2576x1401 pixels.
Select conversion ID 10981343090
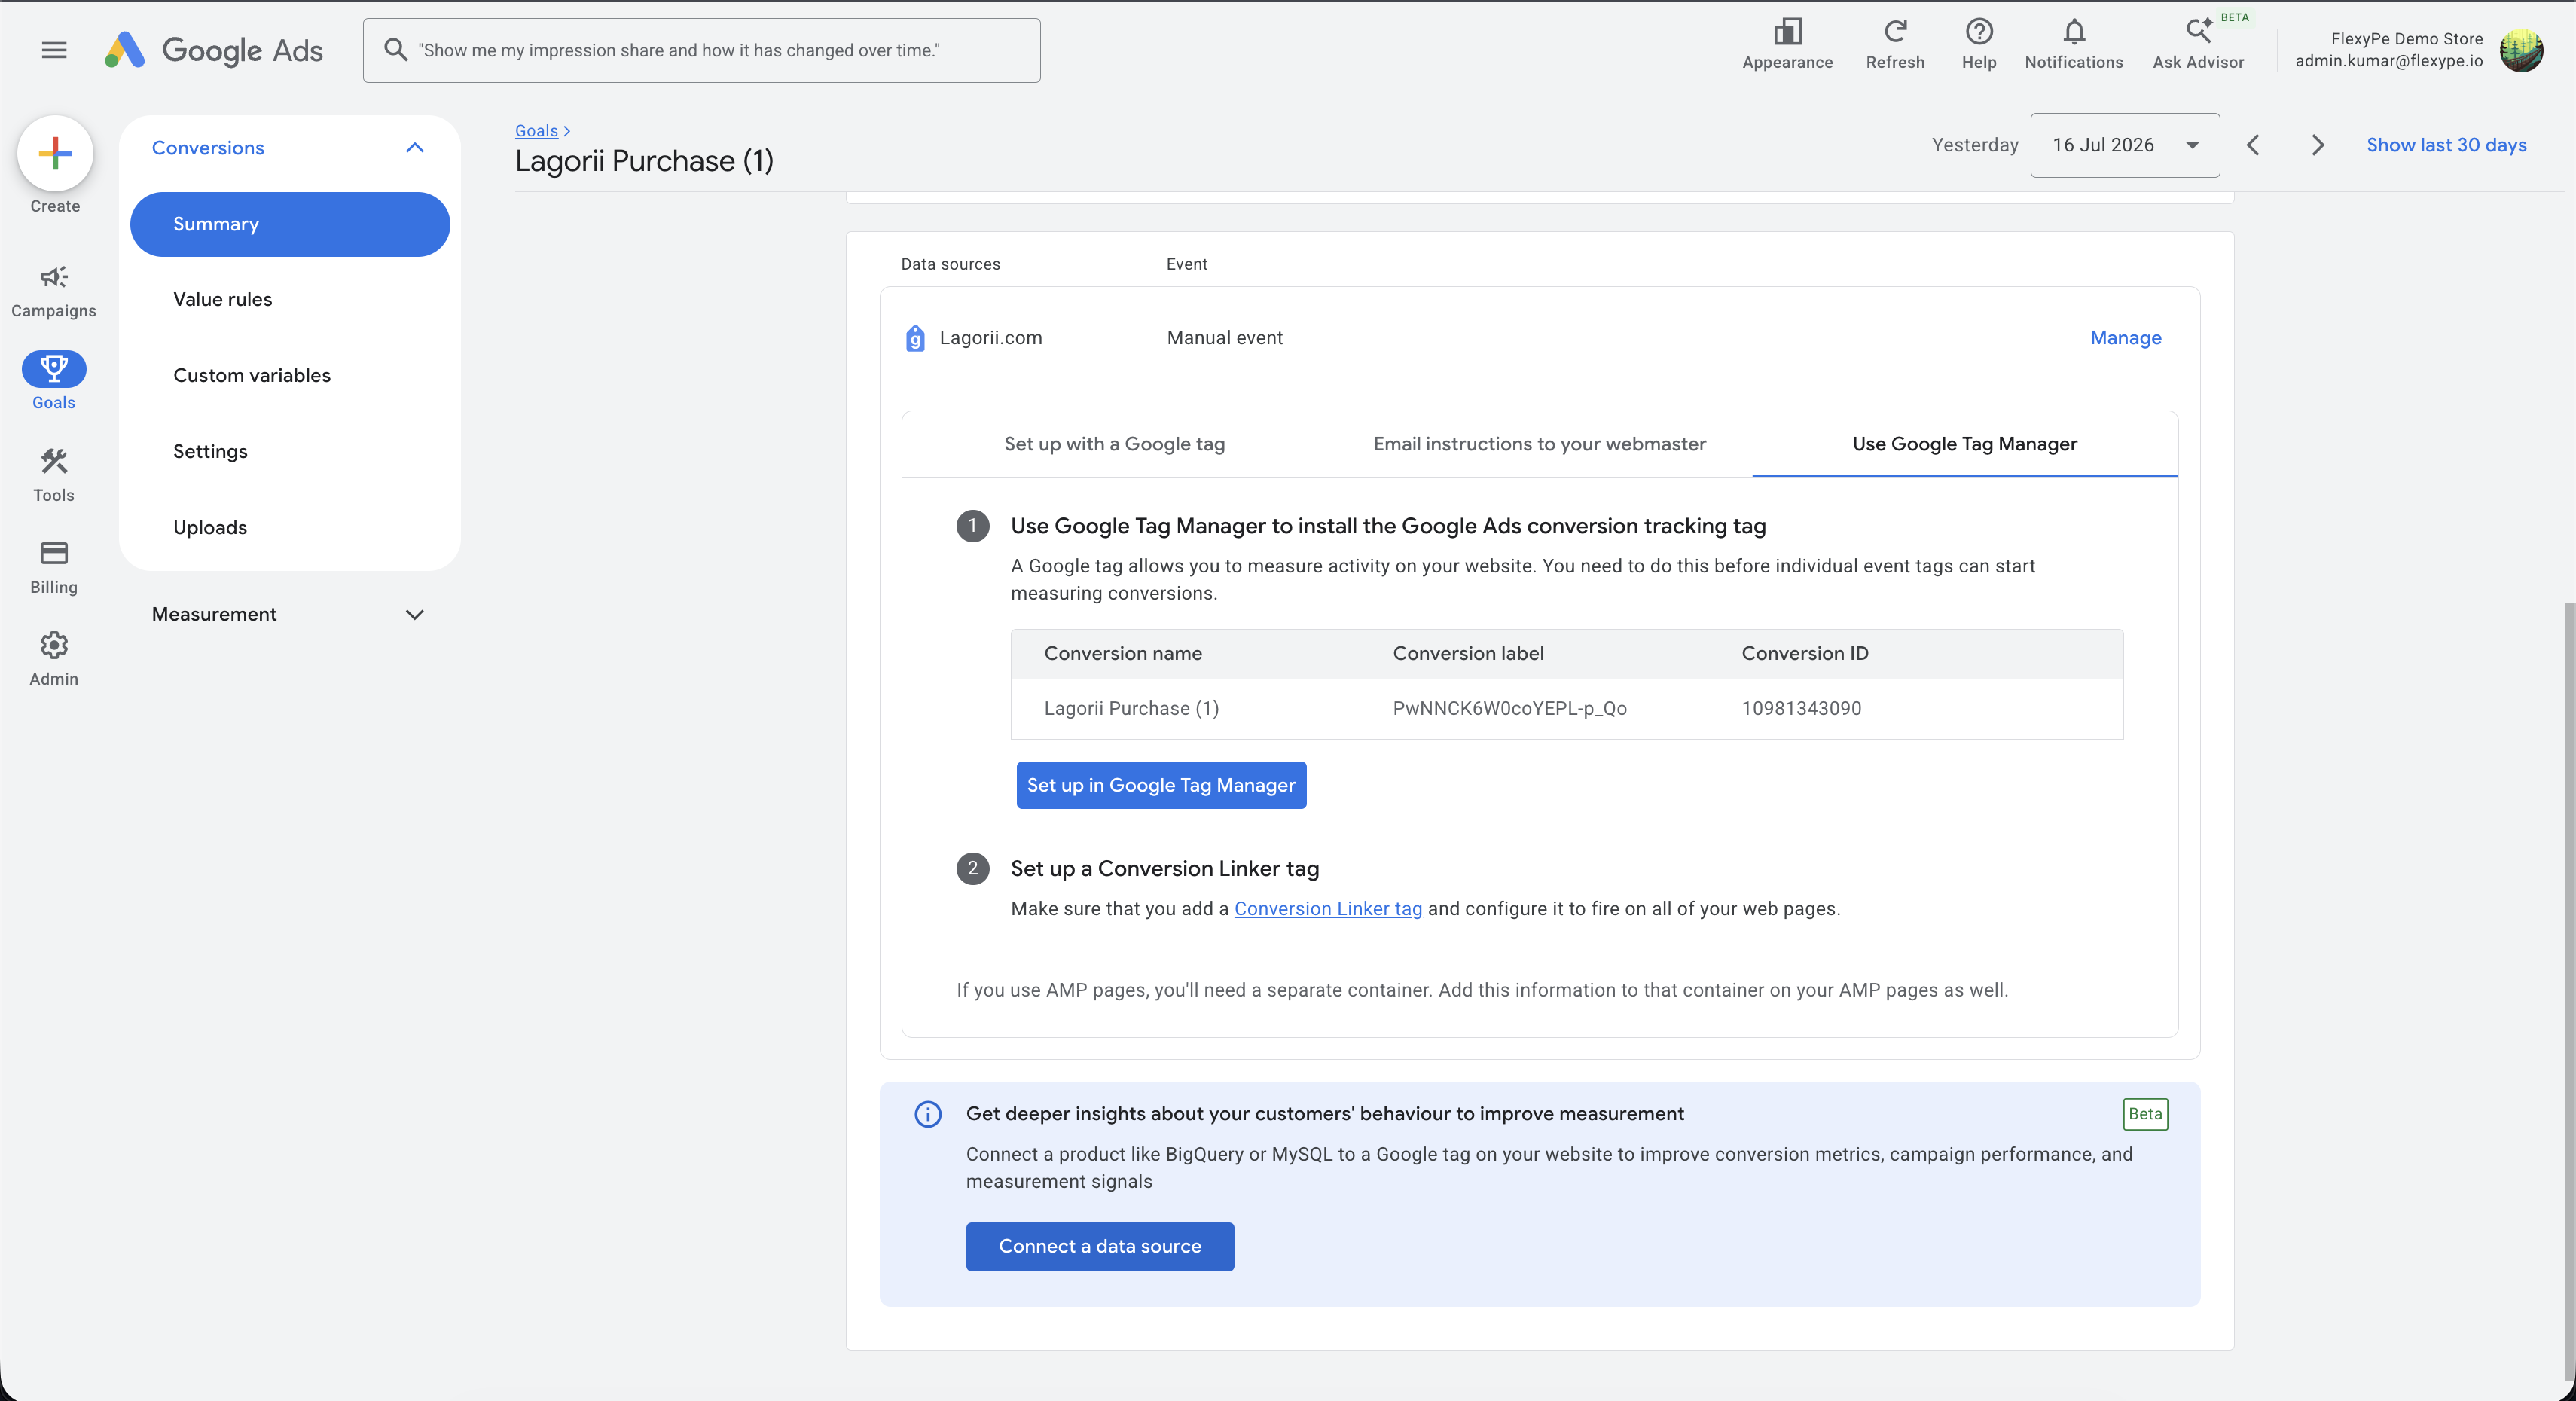[1802, 709]
